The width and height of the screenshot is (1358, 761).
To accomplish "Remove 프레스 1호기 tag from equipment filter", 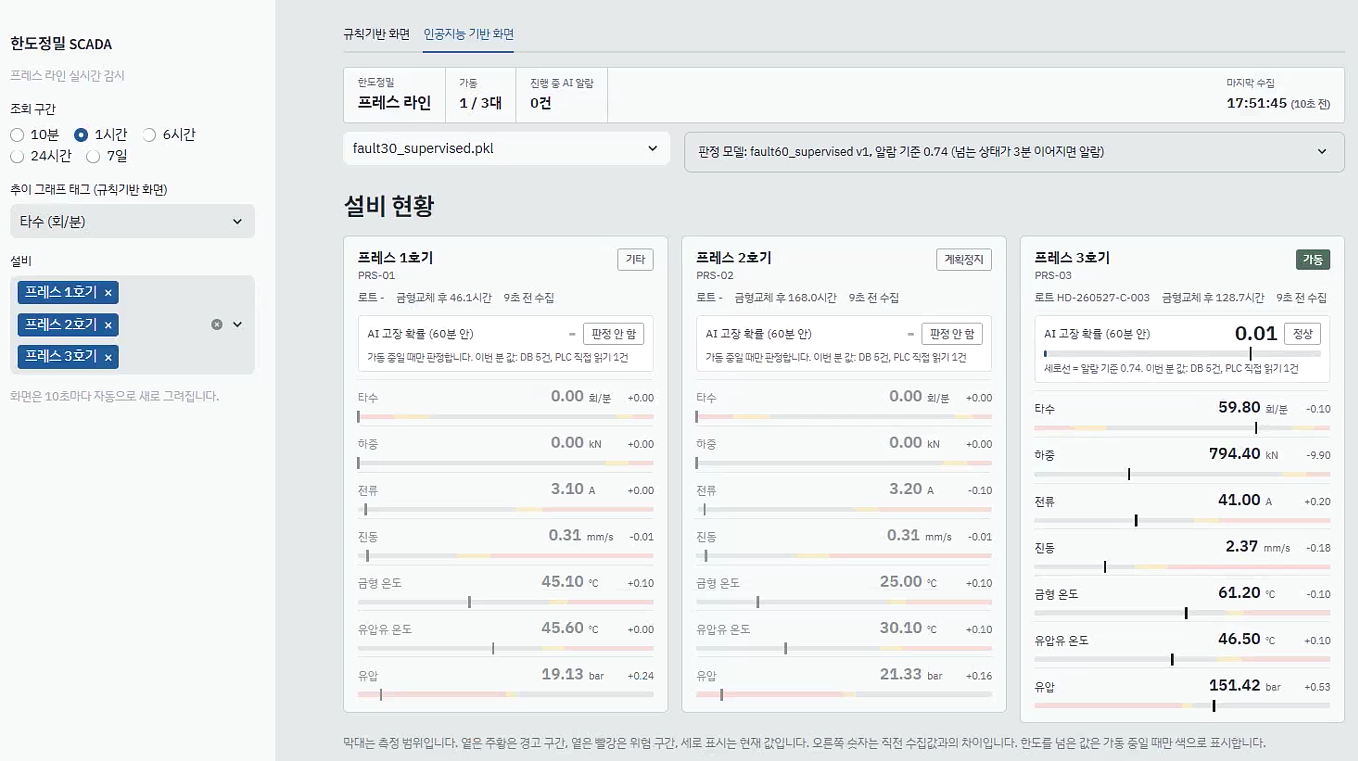I will 109,292.
